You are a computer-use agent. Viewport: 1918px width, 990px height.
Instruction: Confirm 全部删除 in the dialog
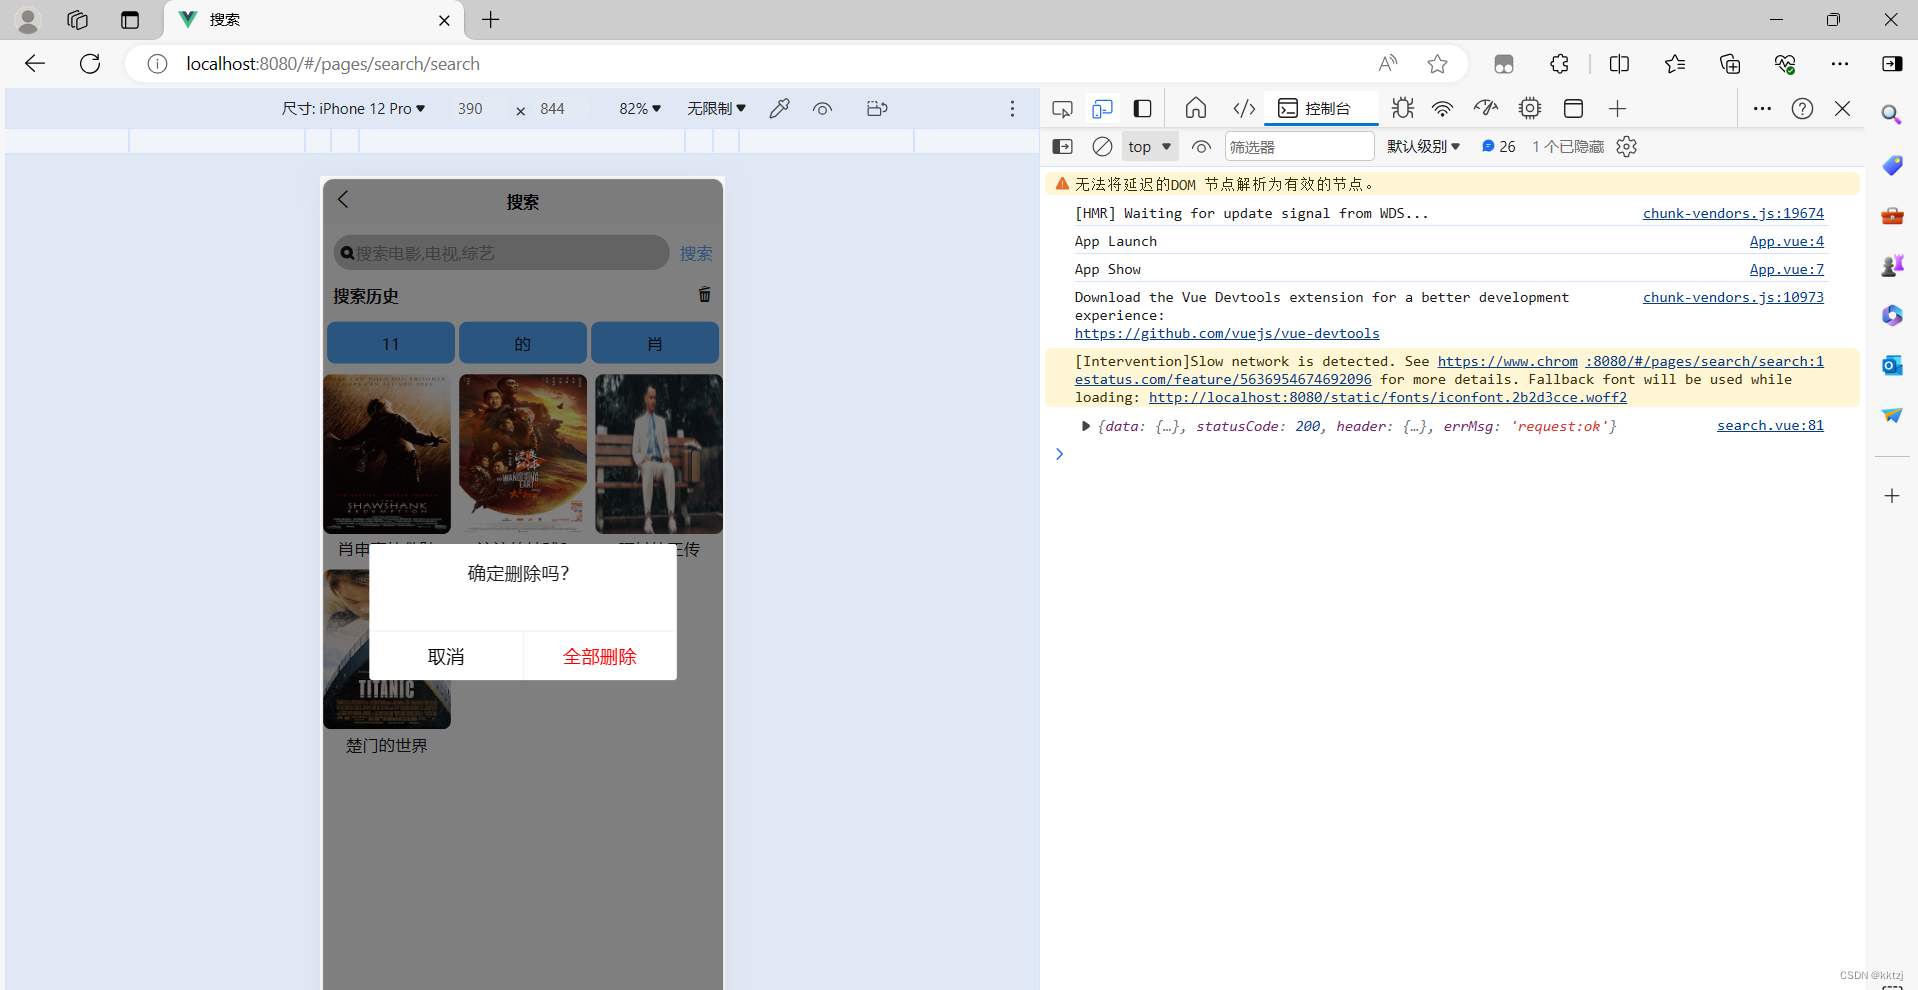point(600,656)
